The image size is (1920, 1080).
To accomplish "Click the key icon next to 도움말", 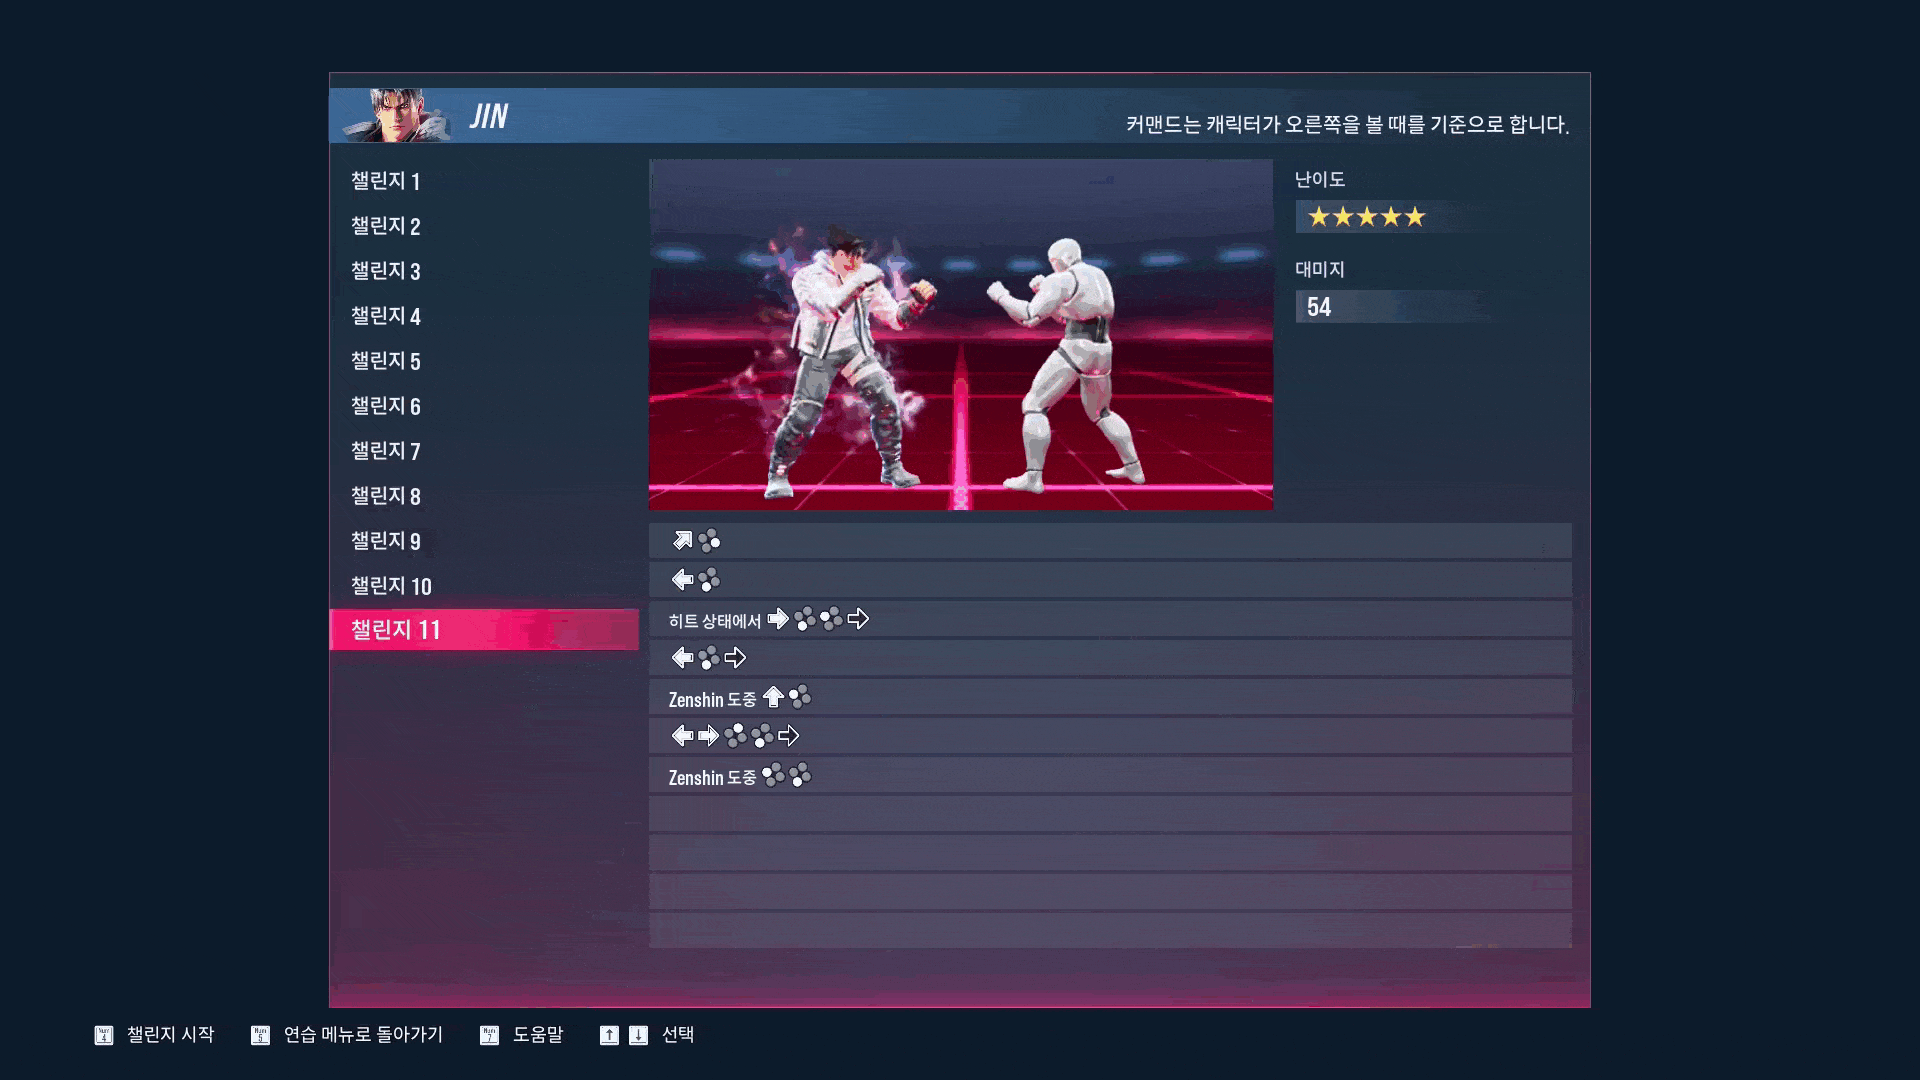I will tap(489, 1035).
